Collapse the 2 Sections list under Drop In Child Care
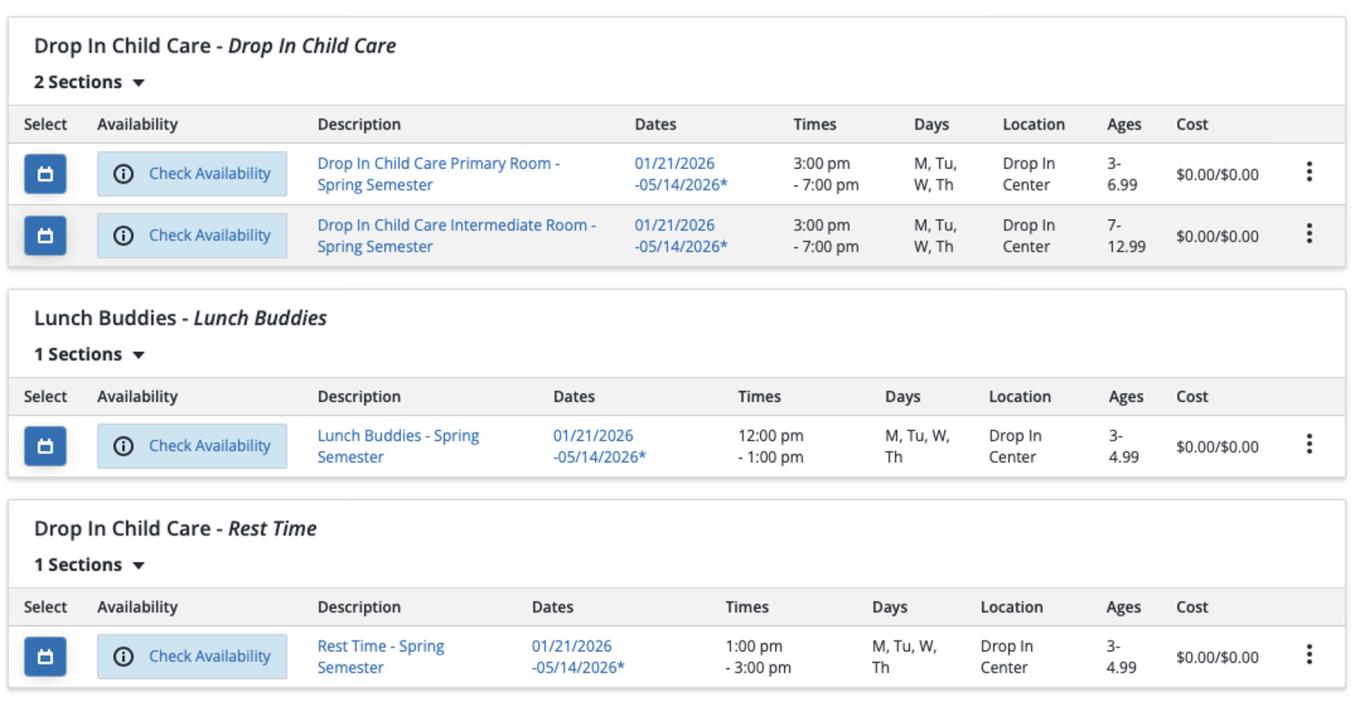Viewport: 1360px width, 704px height. [90, 82]
